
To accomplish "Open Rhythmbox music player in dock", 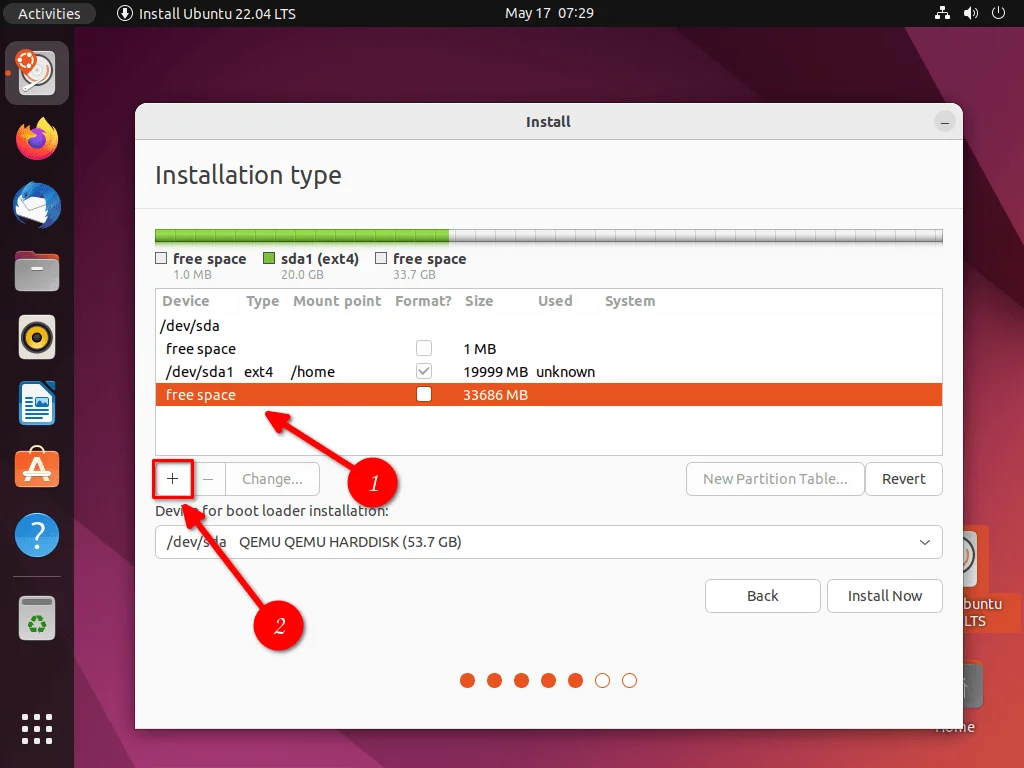I will pos(37,338).
